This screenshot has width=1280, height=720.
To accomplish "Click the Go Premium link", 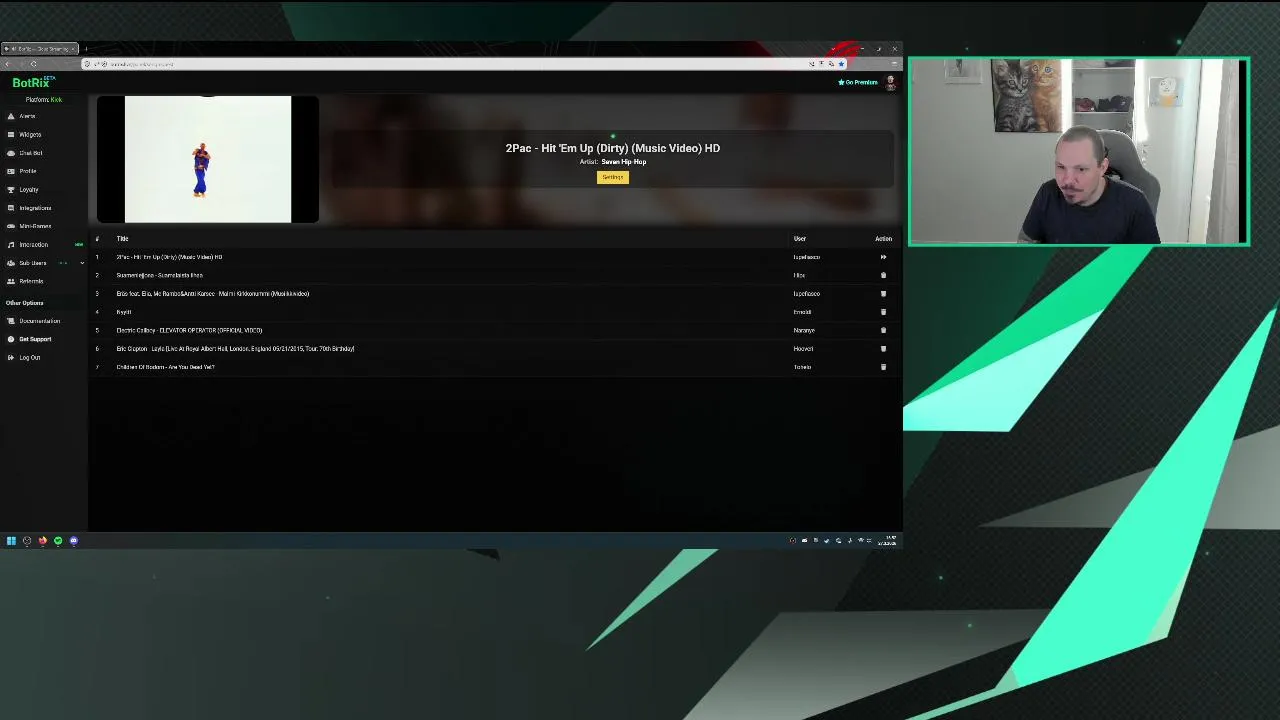I will tap(858, 83).
